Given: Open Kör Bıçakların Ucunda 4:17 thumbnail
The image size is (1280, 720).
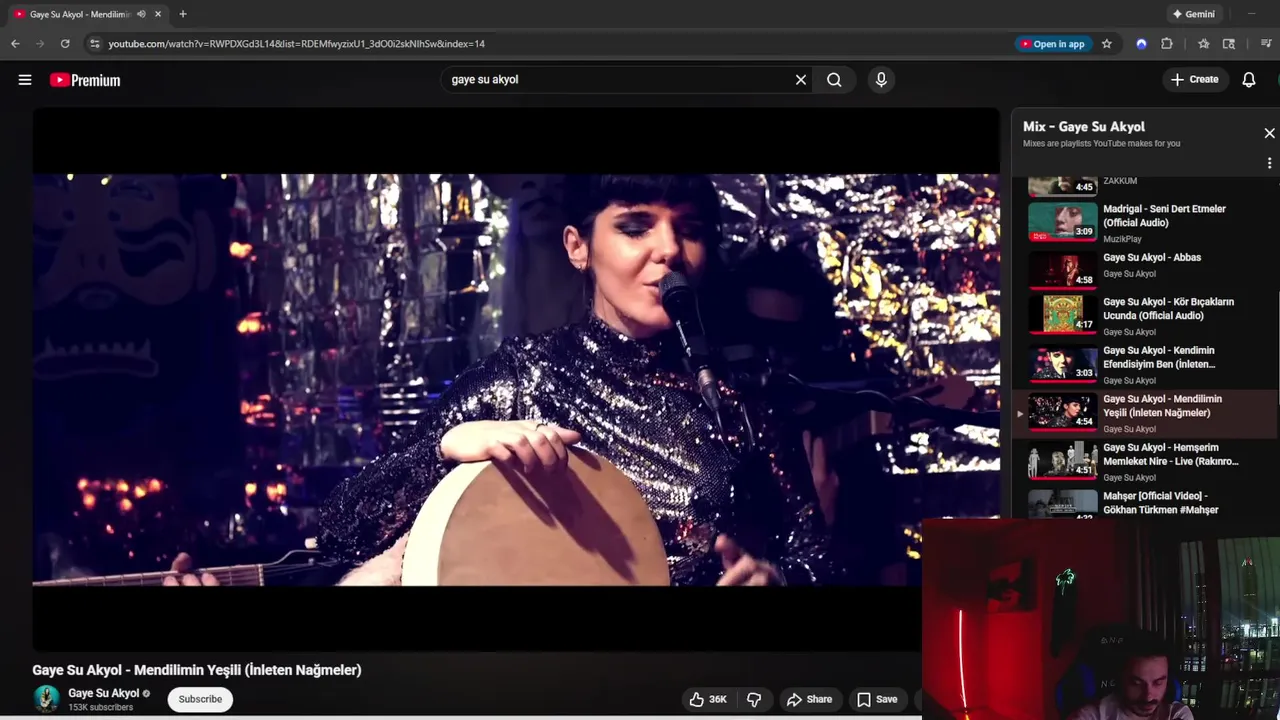Looking at the screenshot, I should (1063, 314).
